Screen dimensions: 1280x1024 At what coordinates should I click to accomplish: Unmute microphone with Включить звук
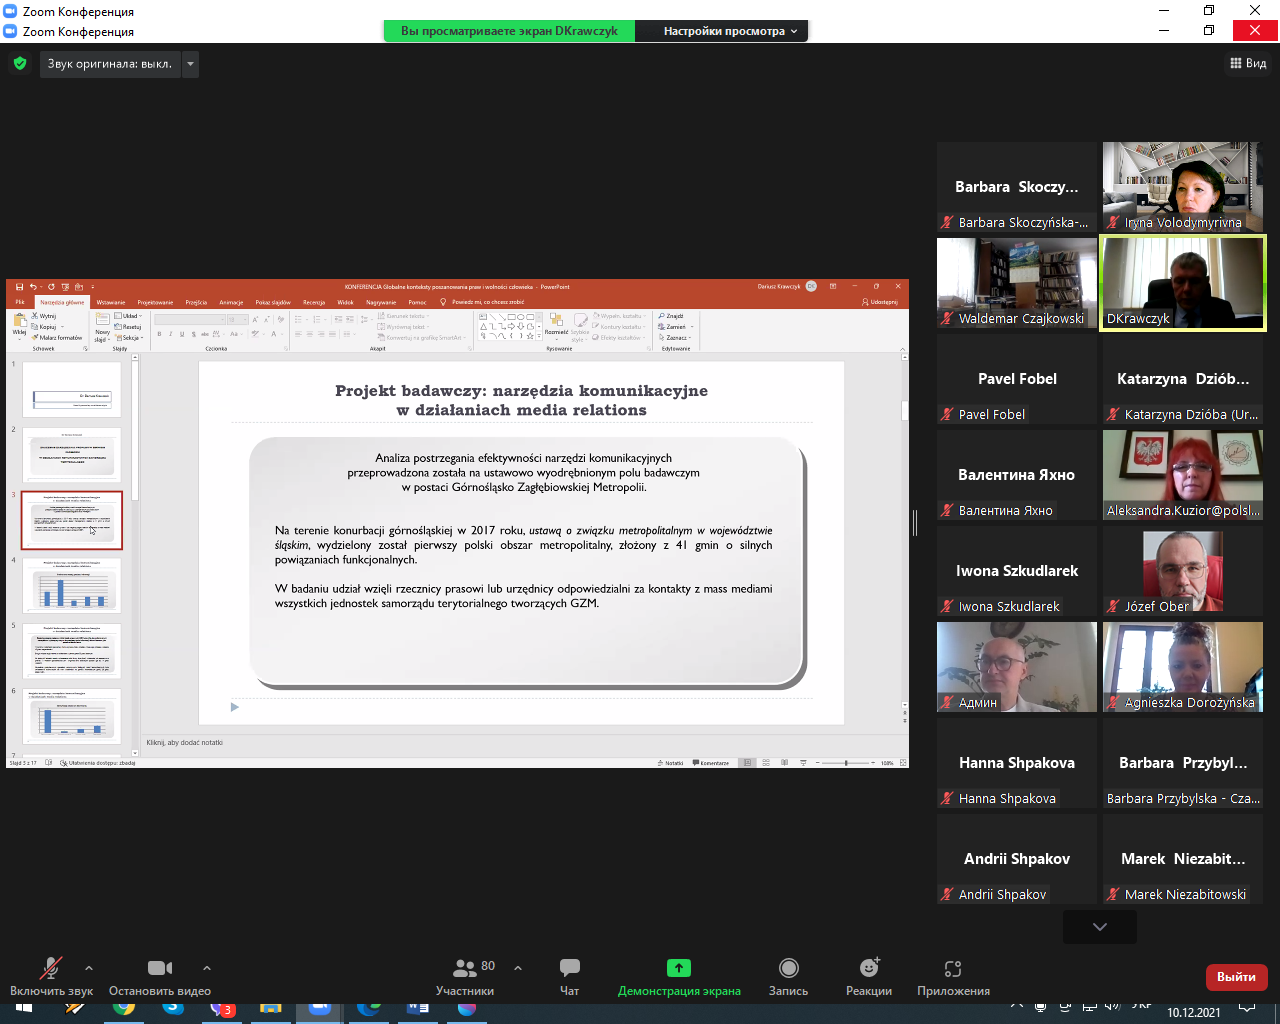(x=50, y=976)
